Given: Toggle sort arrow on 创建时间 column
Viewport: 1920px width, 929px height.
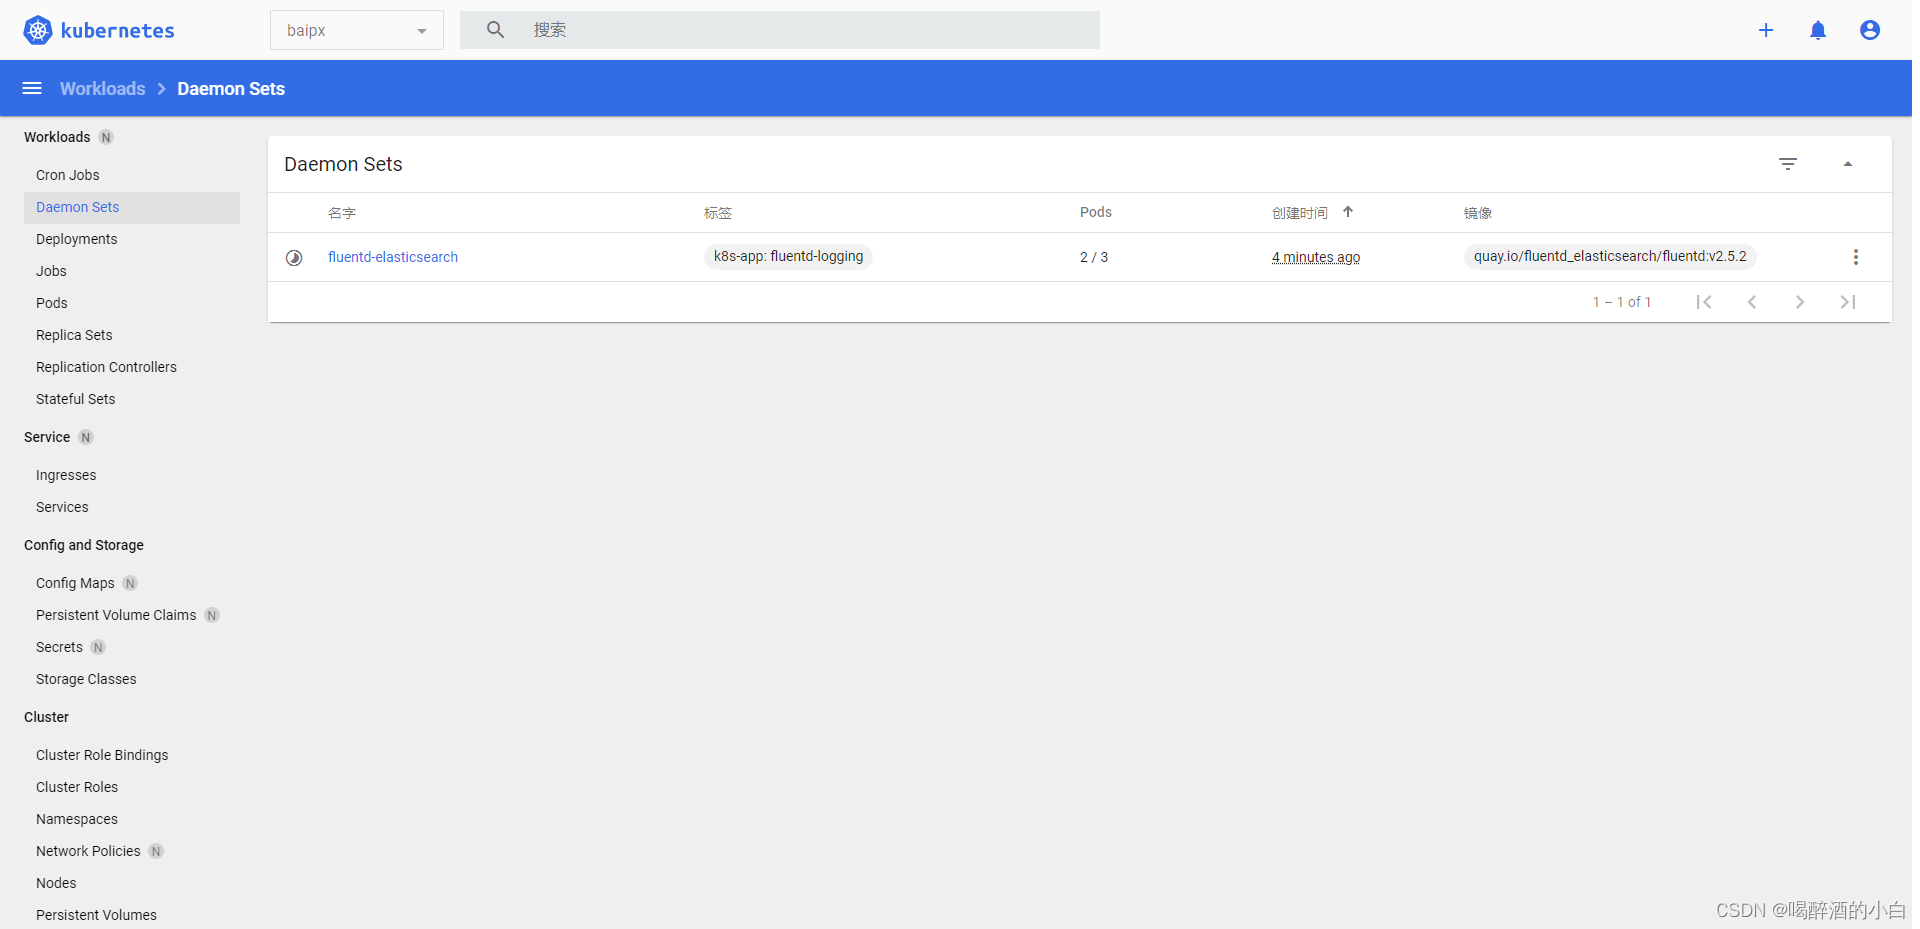Looking at the screenshot, I should (1348, 212).
